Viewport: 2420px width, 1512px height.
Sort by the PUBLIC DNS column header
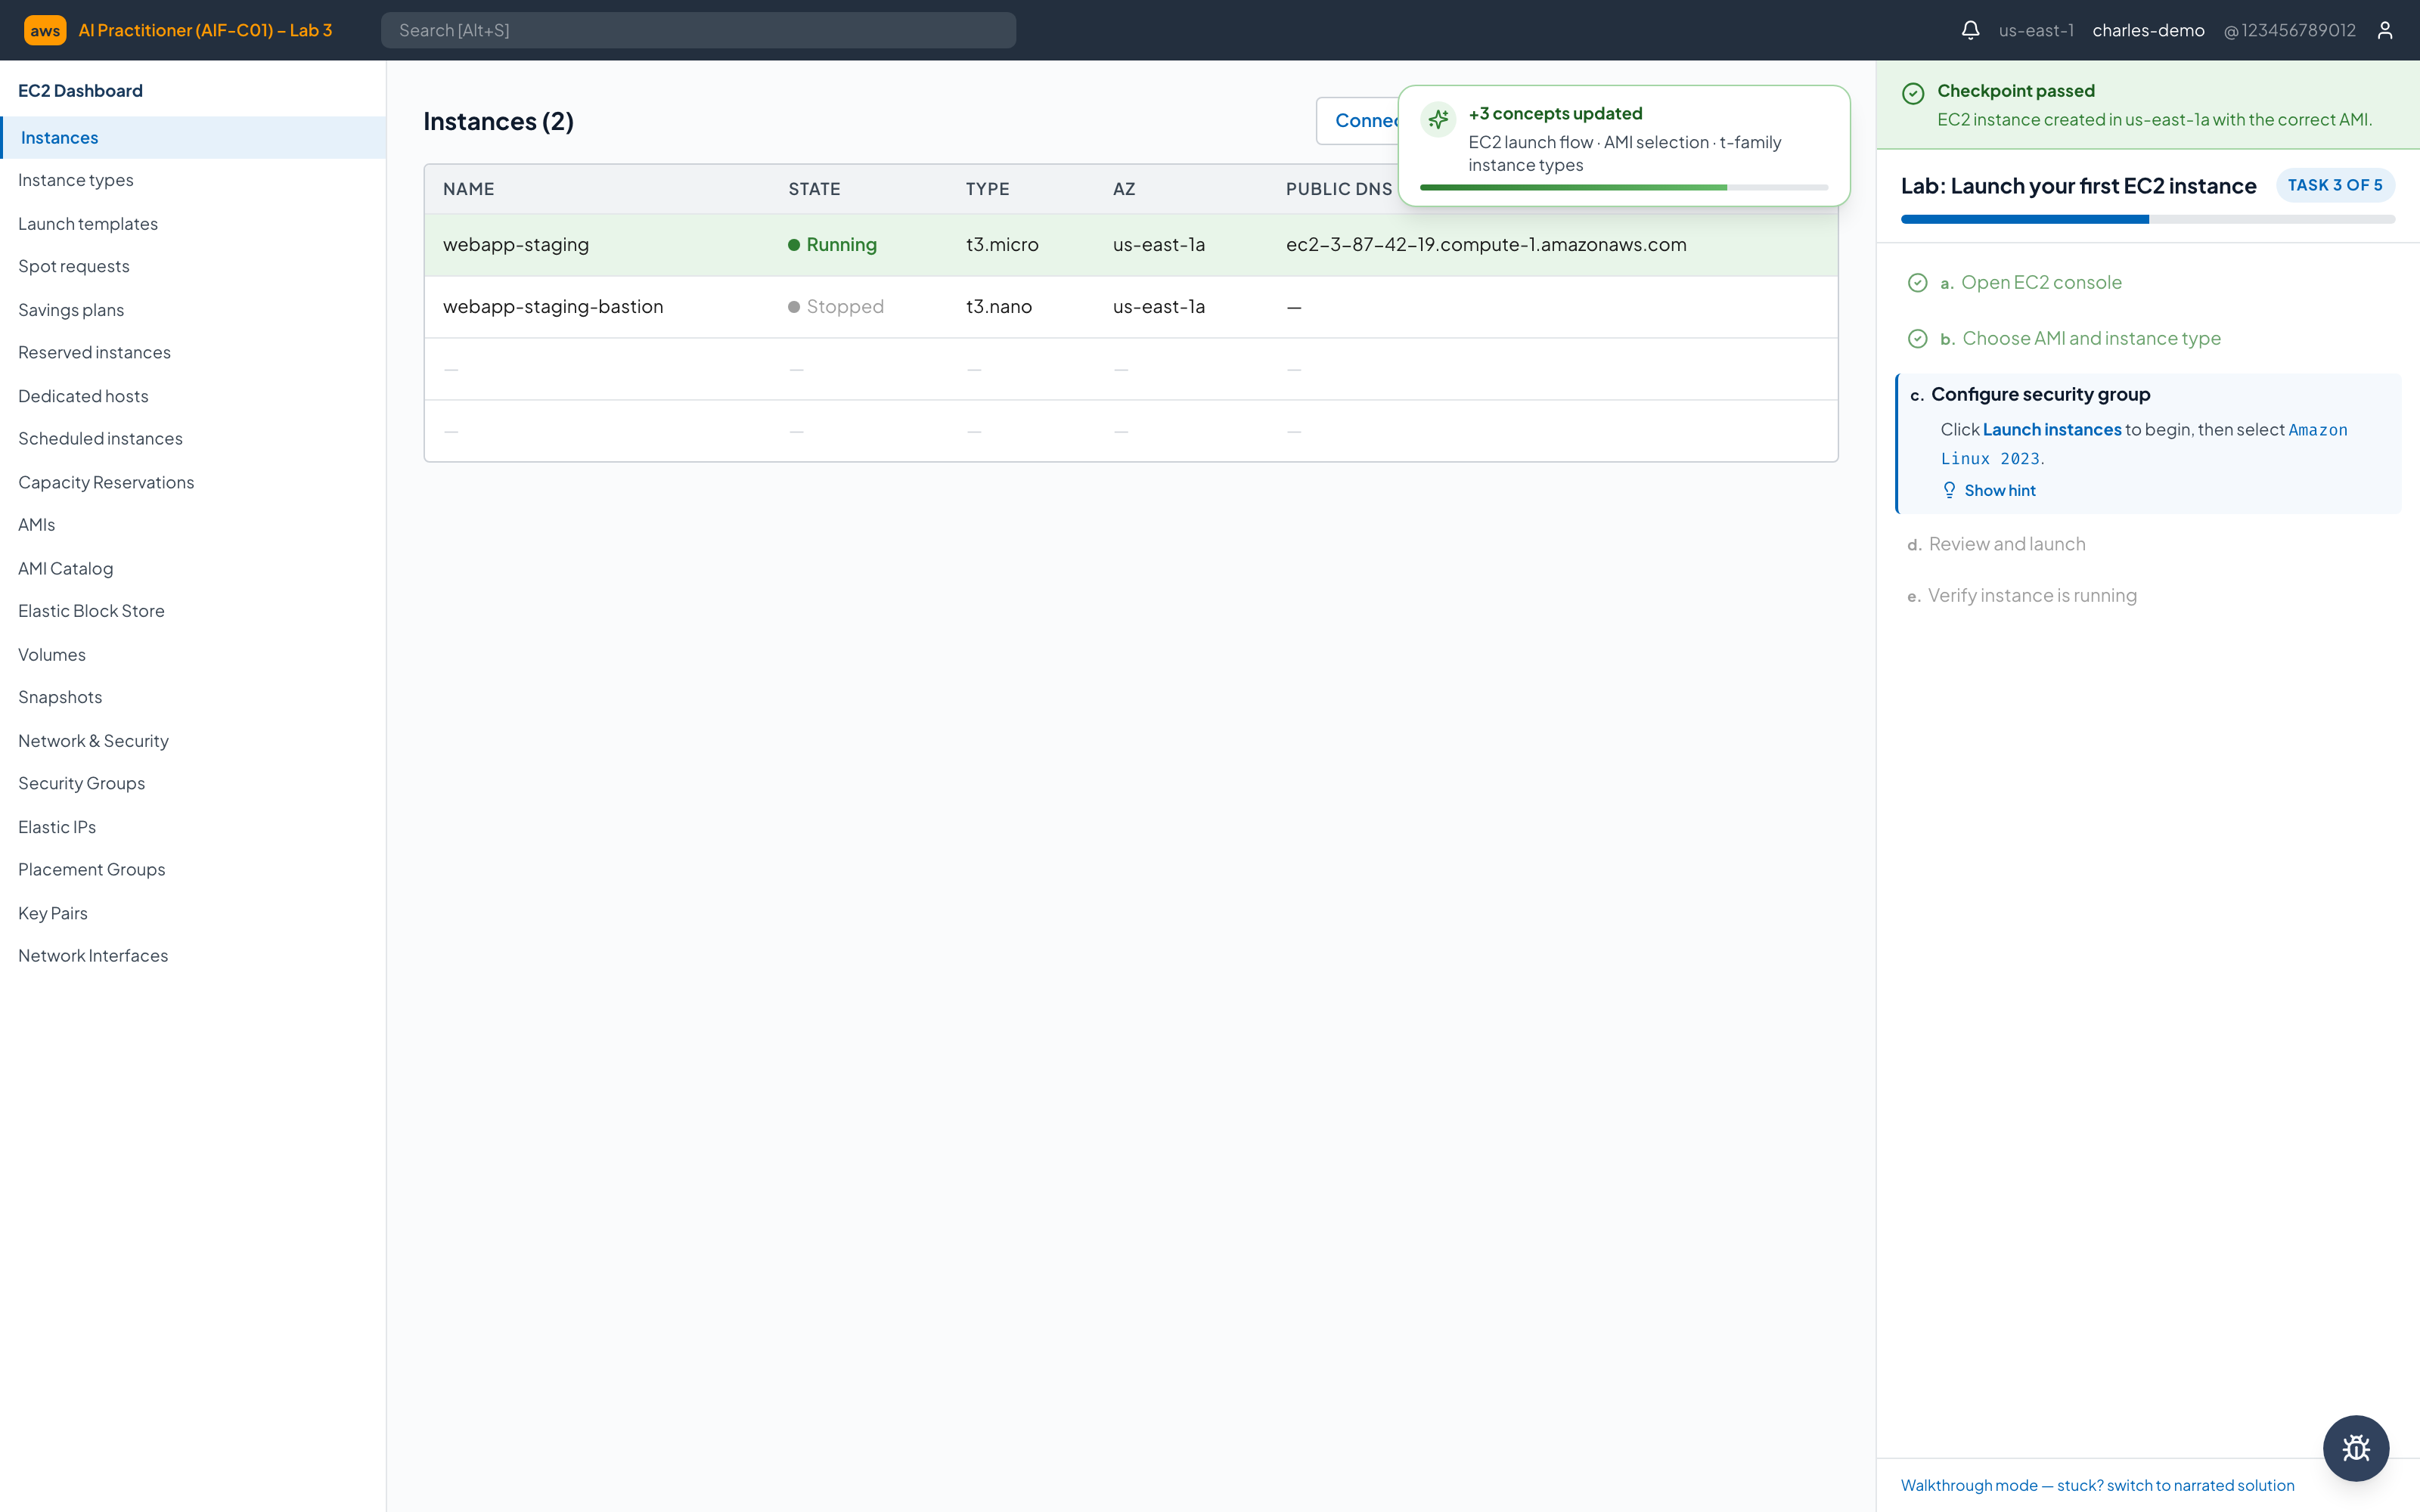(1339, 189)
